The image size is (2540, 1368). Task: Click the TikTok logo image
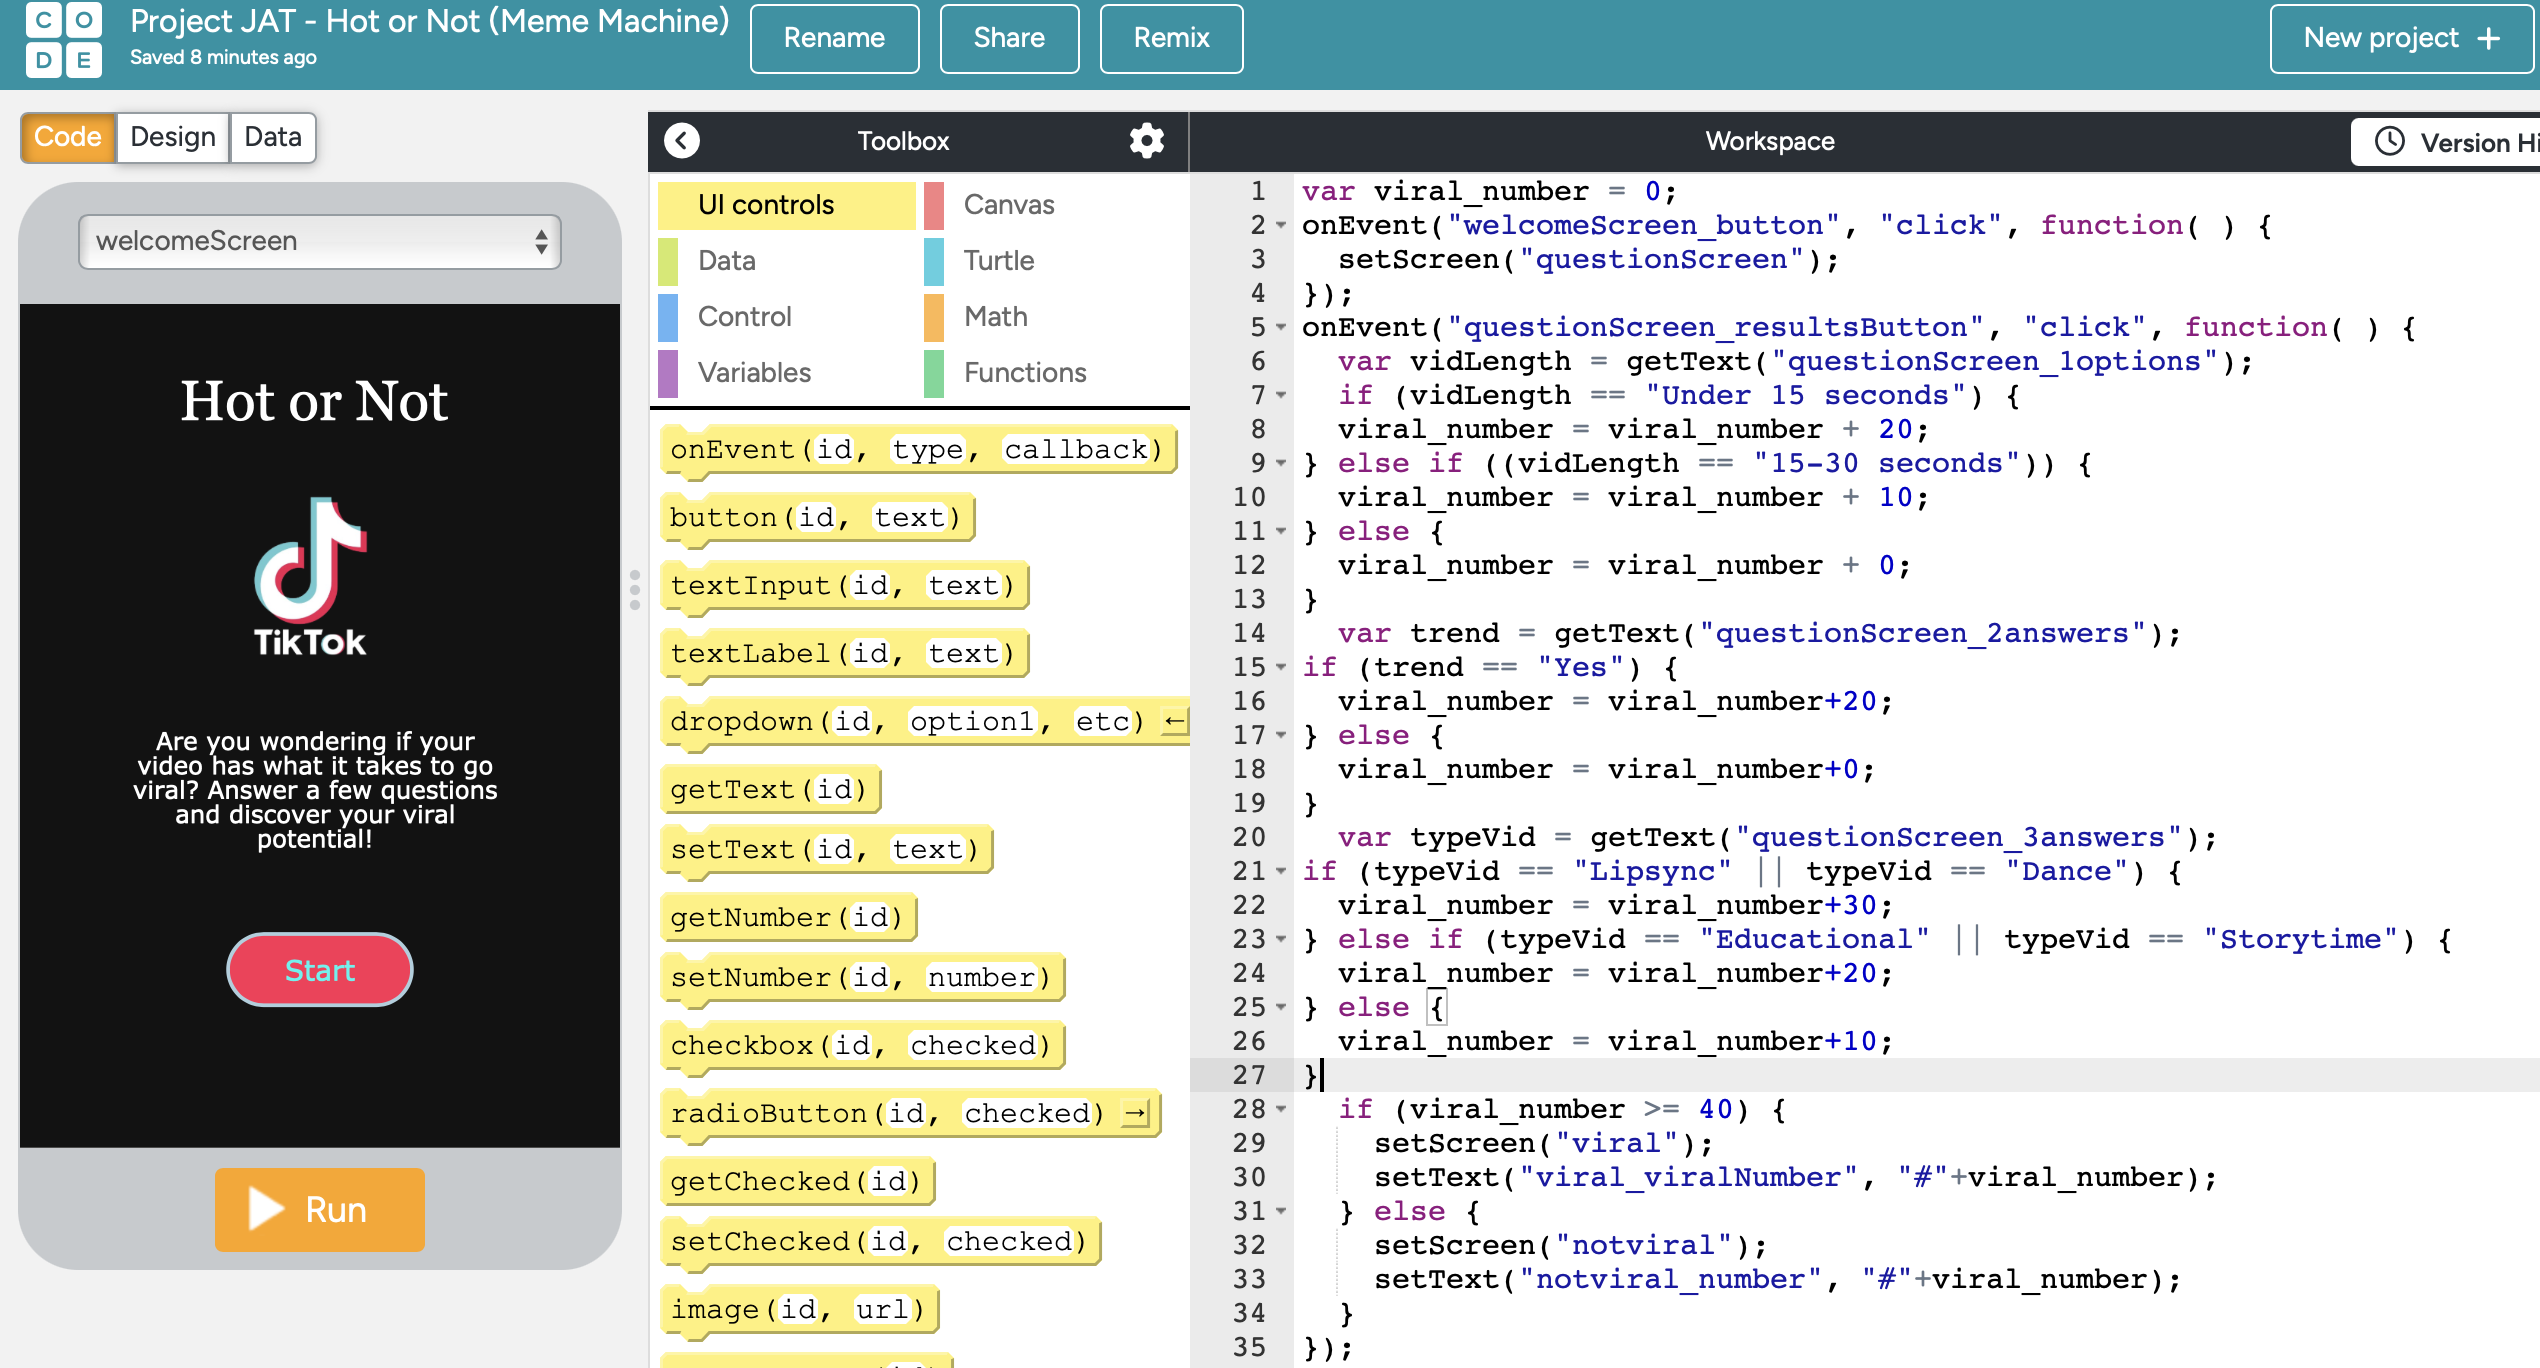pyautogui.click(x=310, y=577)
